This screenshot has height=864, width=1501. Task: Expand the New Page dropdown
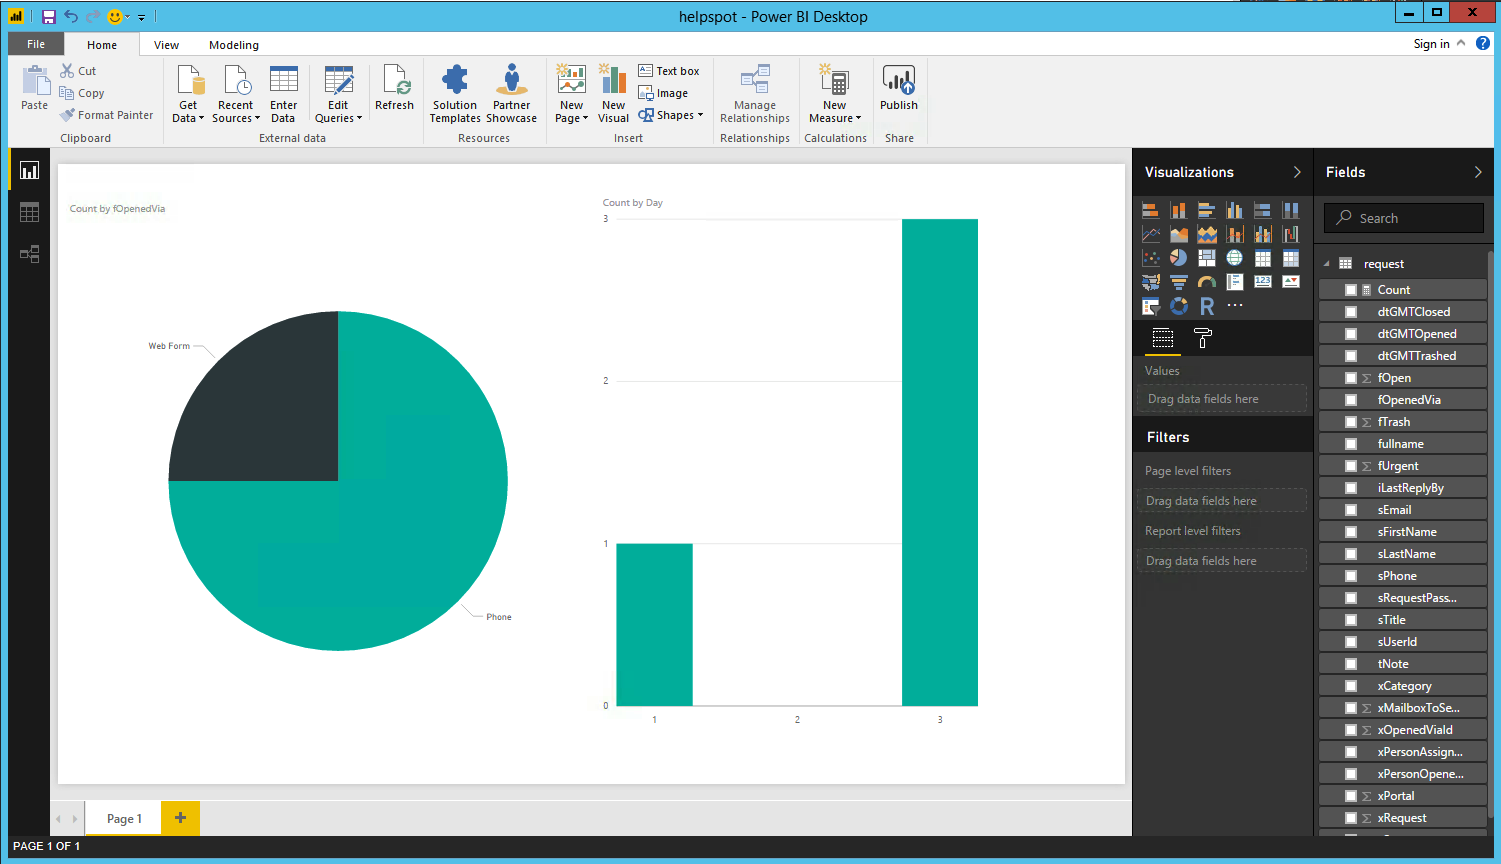tap(572, 94)
